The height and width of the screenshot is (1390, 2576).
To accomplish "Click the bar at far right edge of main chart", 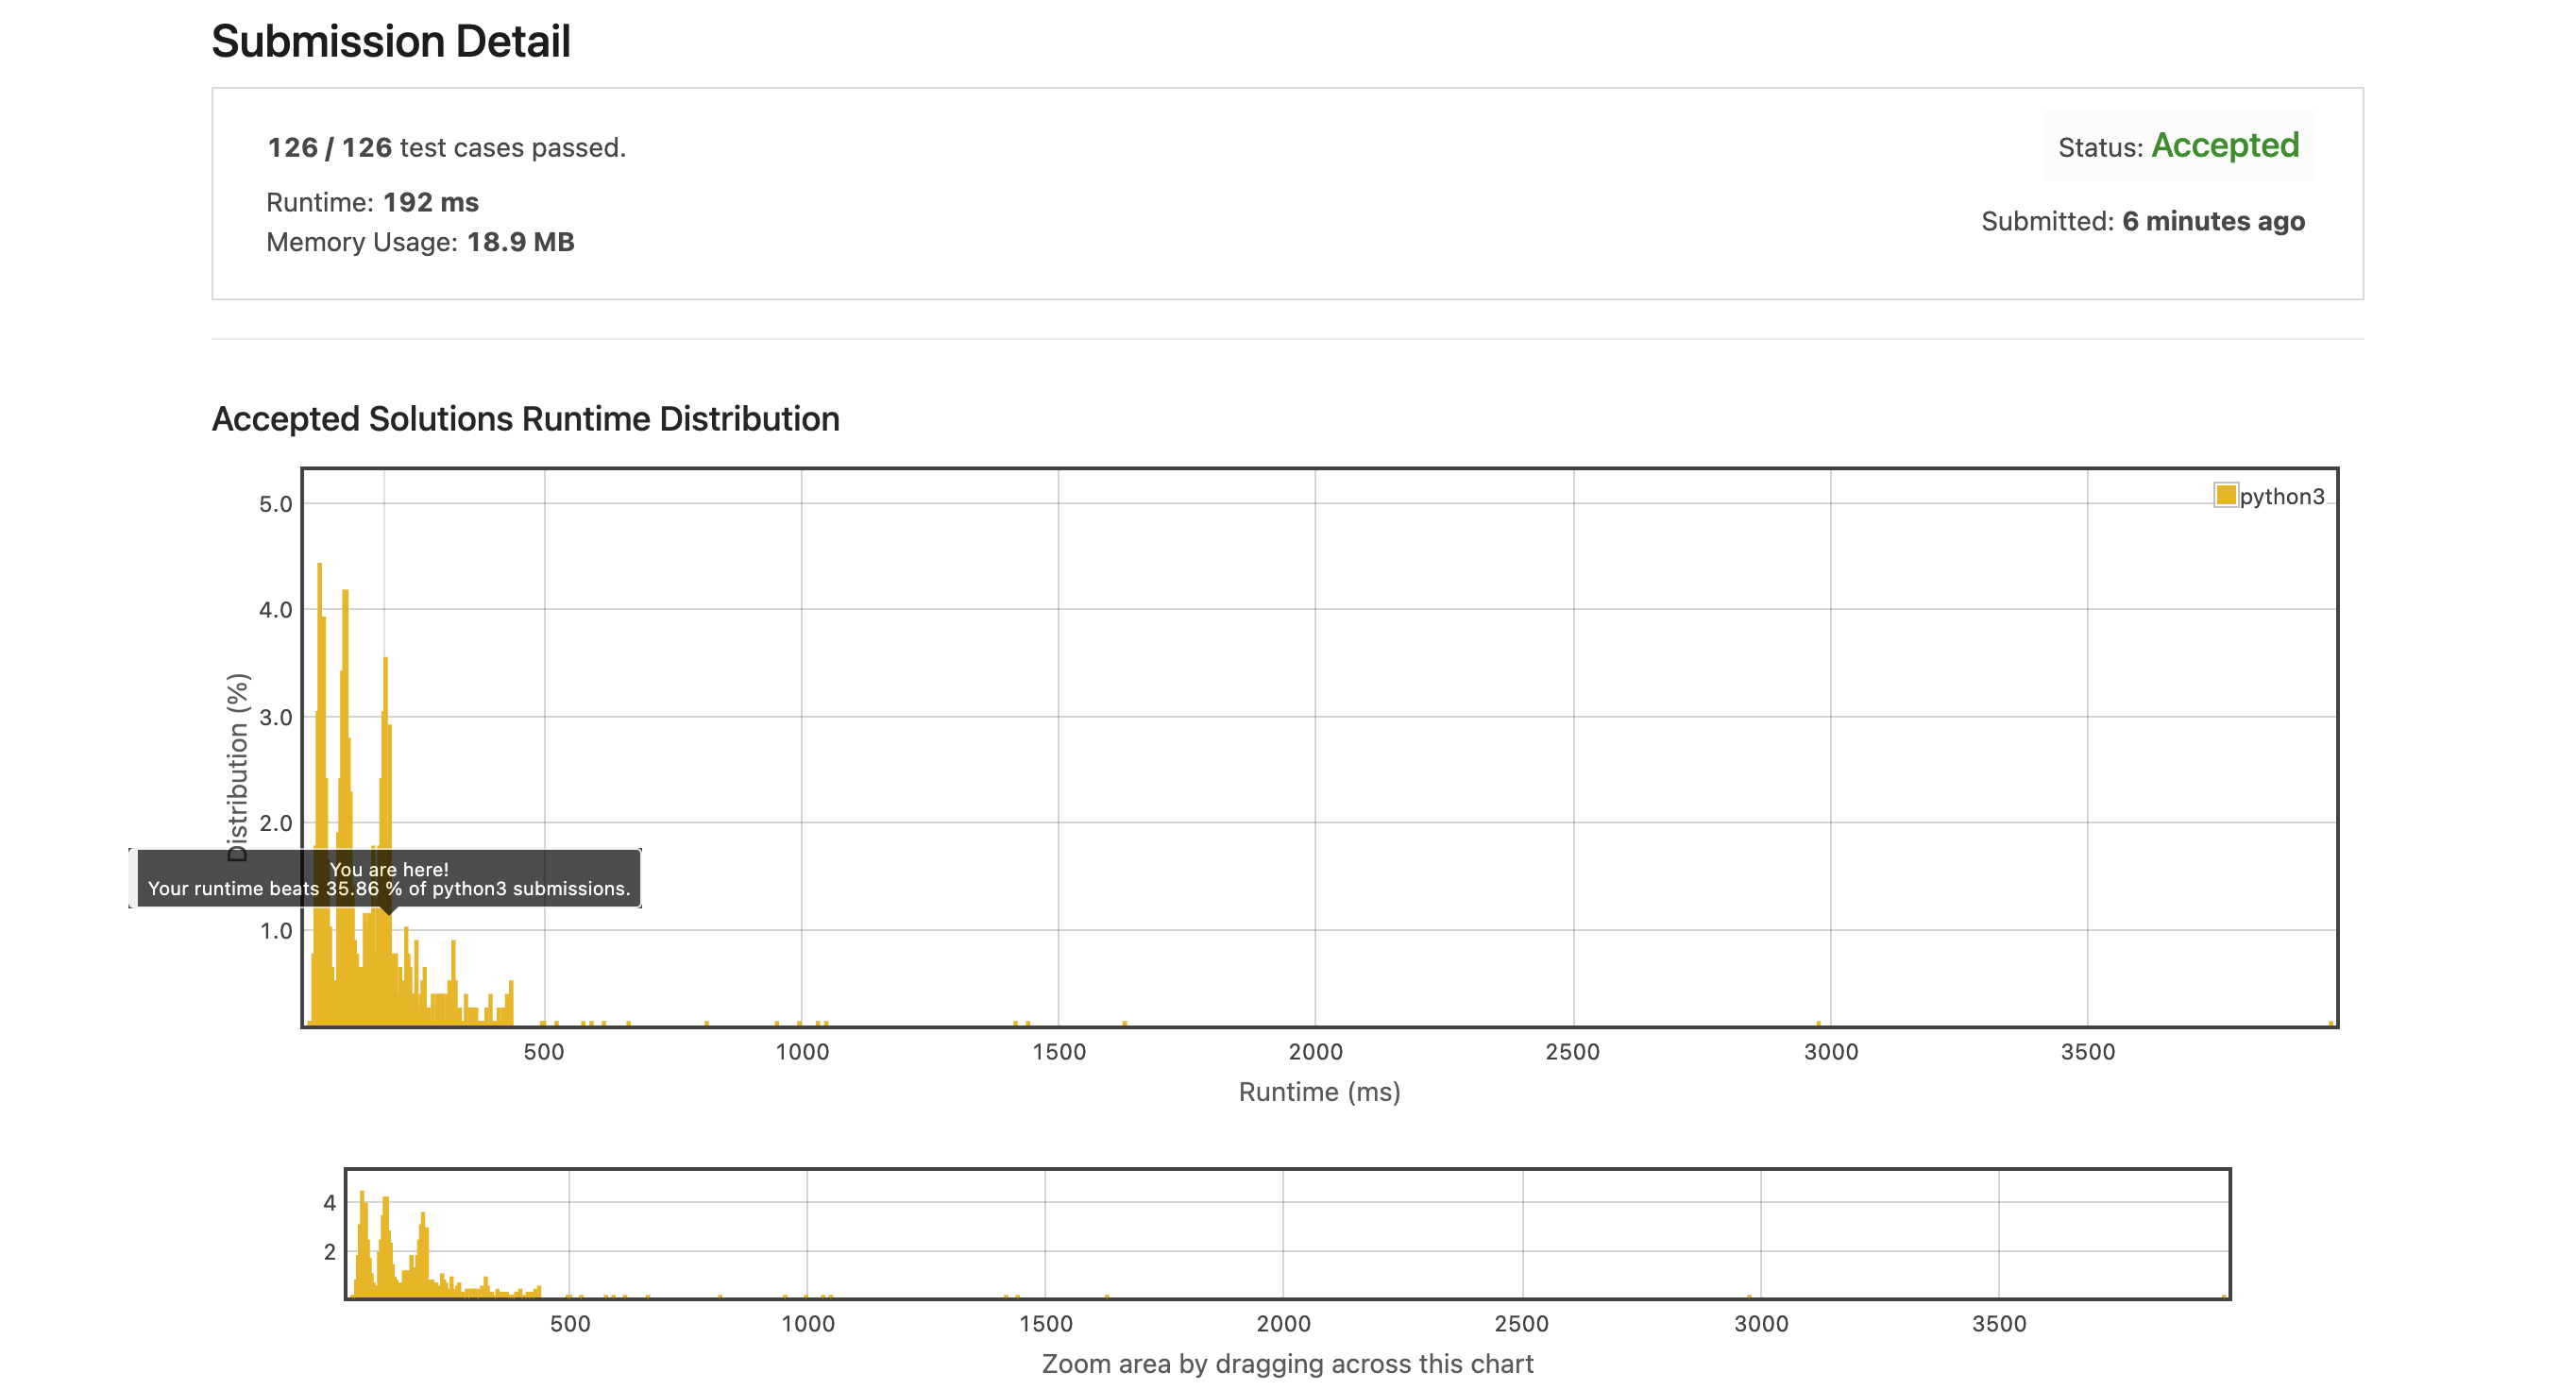I will [x=2331, y=1023].
